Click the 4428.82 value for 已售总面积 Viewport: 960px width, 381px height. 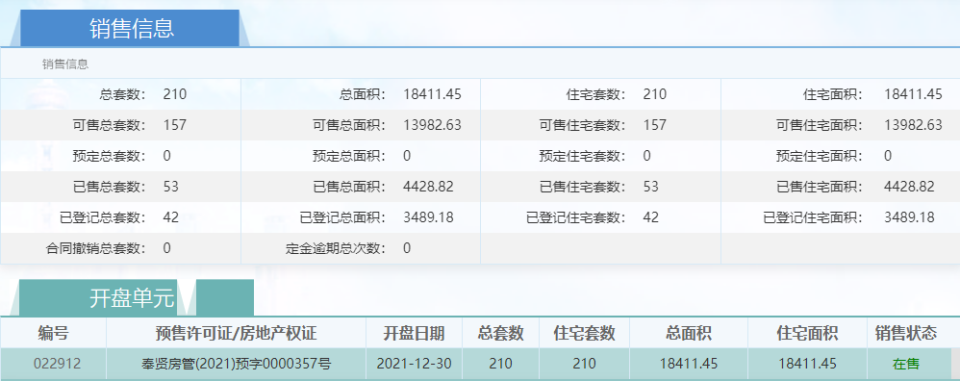(428, 187)
